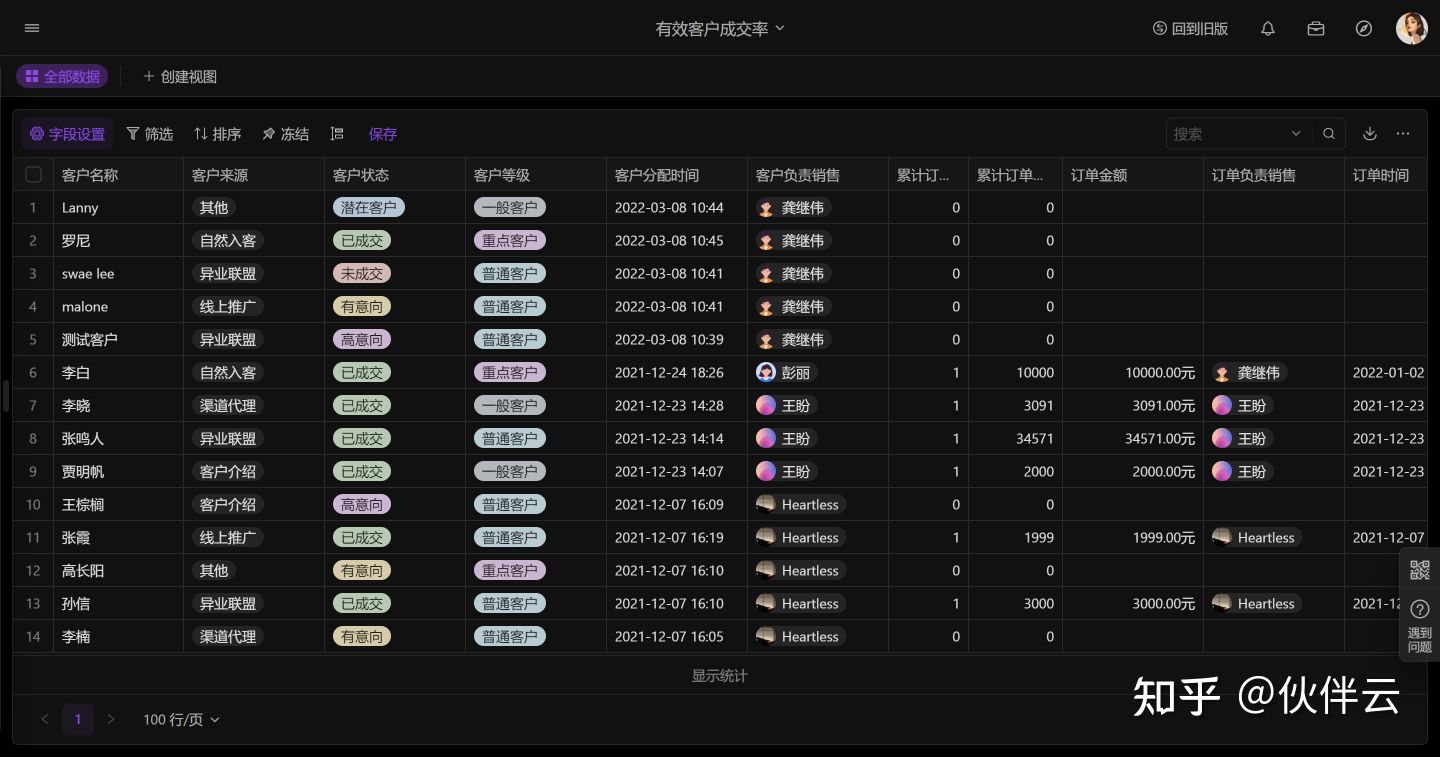Click the 潜在客户 status tag

click(x=369, y=208)
